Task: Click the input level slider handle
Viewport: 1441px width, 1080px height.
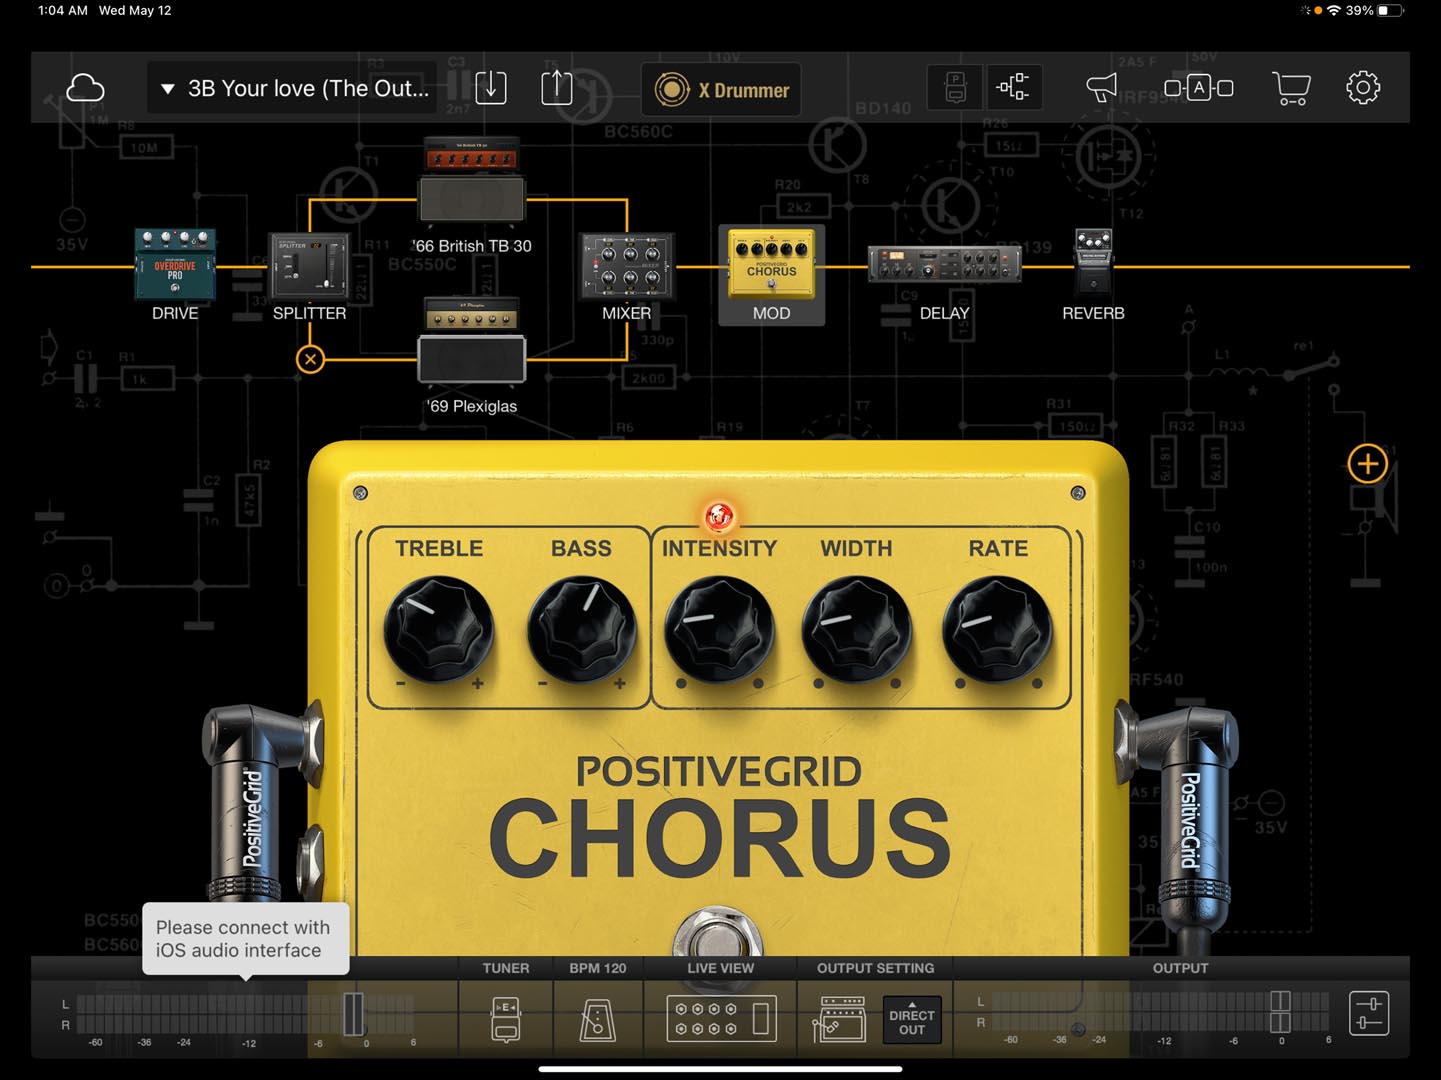Action: pyautogui.click(x=353, y=1014)
